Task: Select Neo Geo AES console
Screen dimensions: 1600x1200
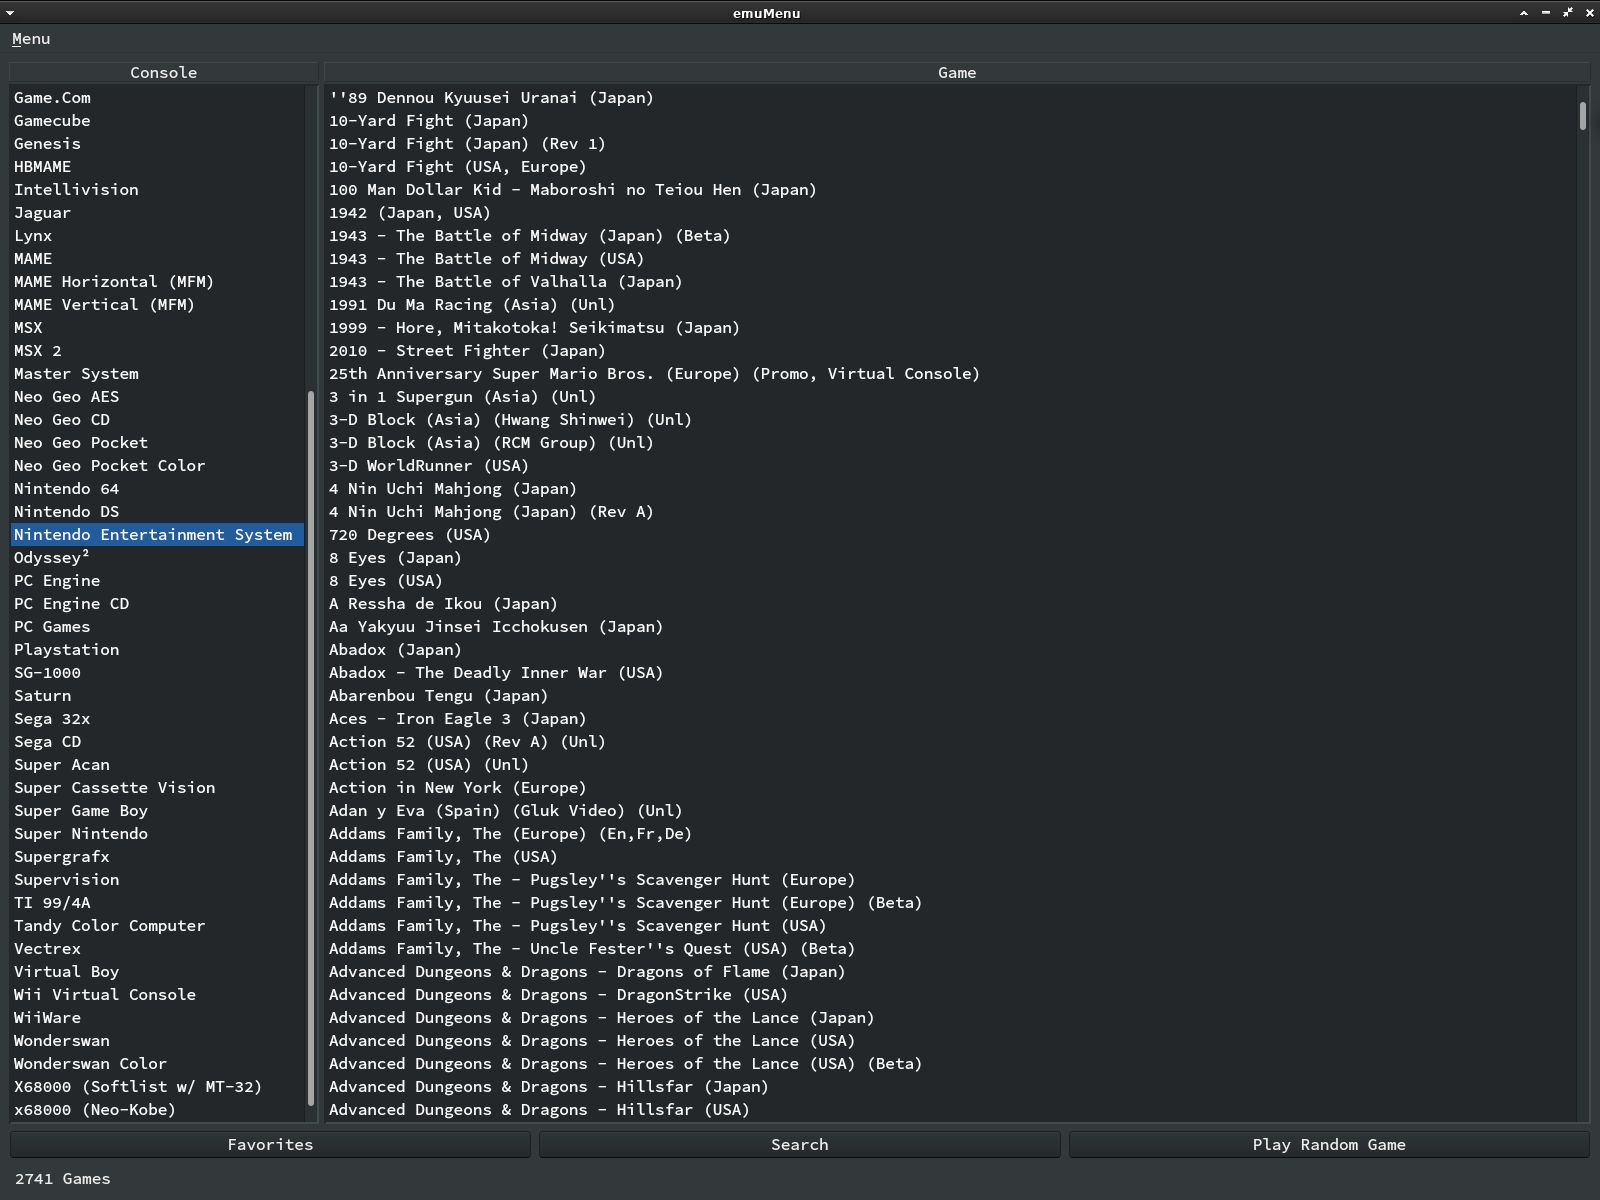Action: tap(157, 397)
